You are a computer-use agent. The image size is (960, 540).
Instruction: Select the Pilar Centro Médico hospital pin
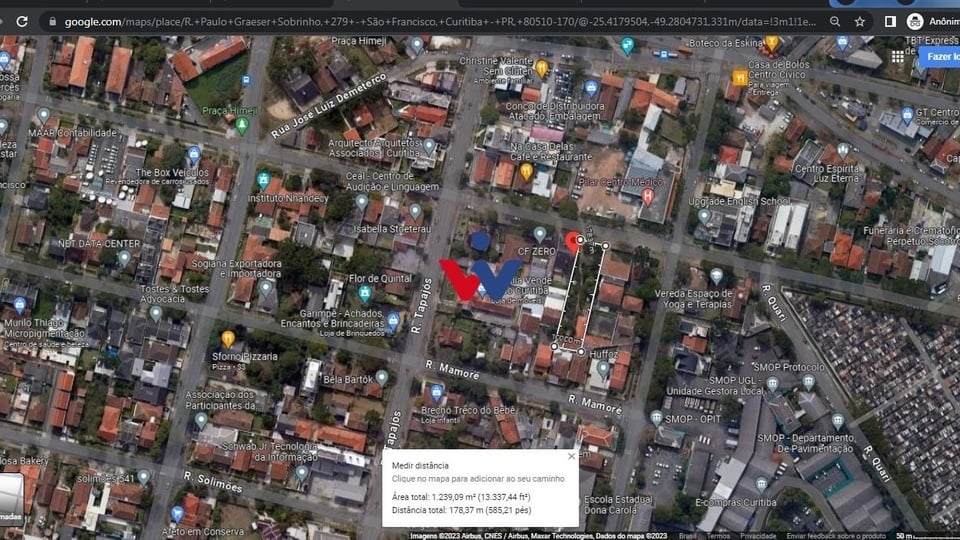647,197
